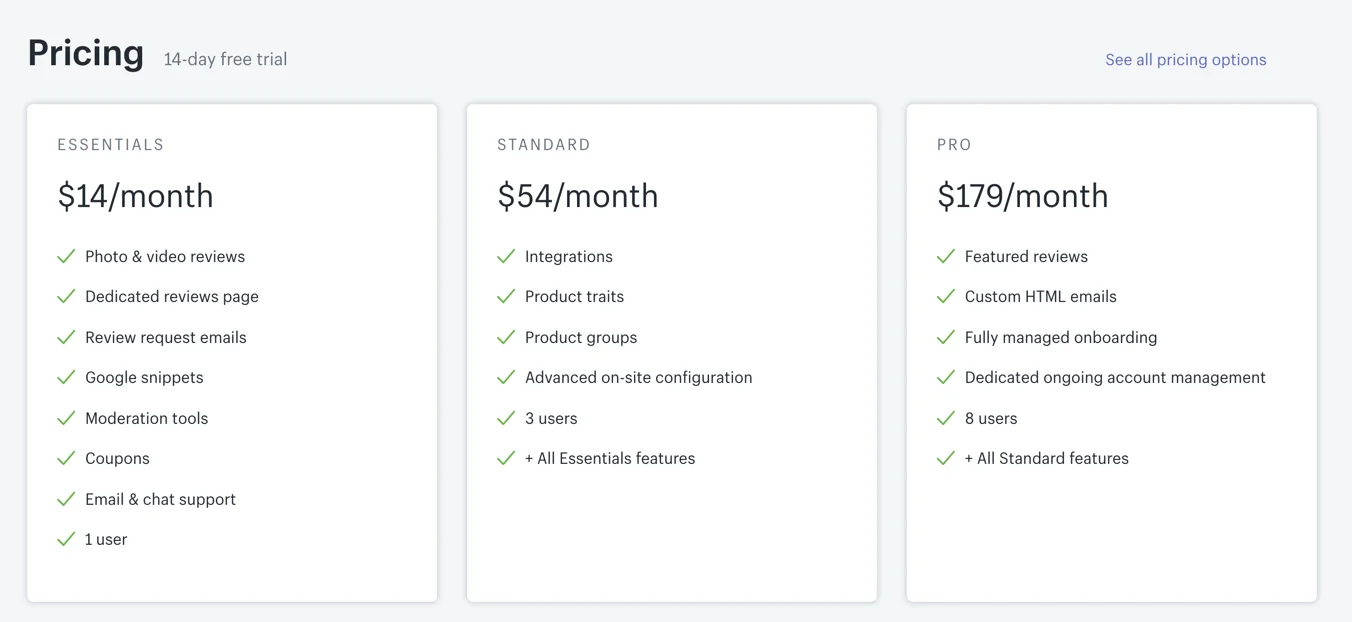Open the See all pricing options link

coord(1185,60)
